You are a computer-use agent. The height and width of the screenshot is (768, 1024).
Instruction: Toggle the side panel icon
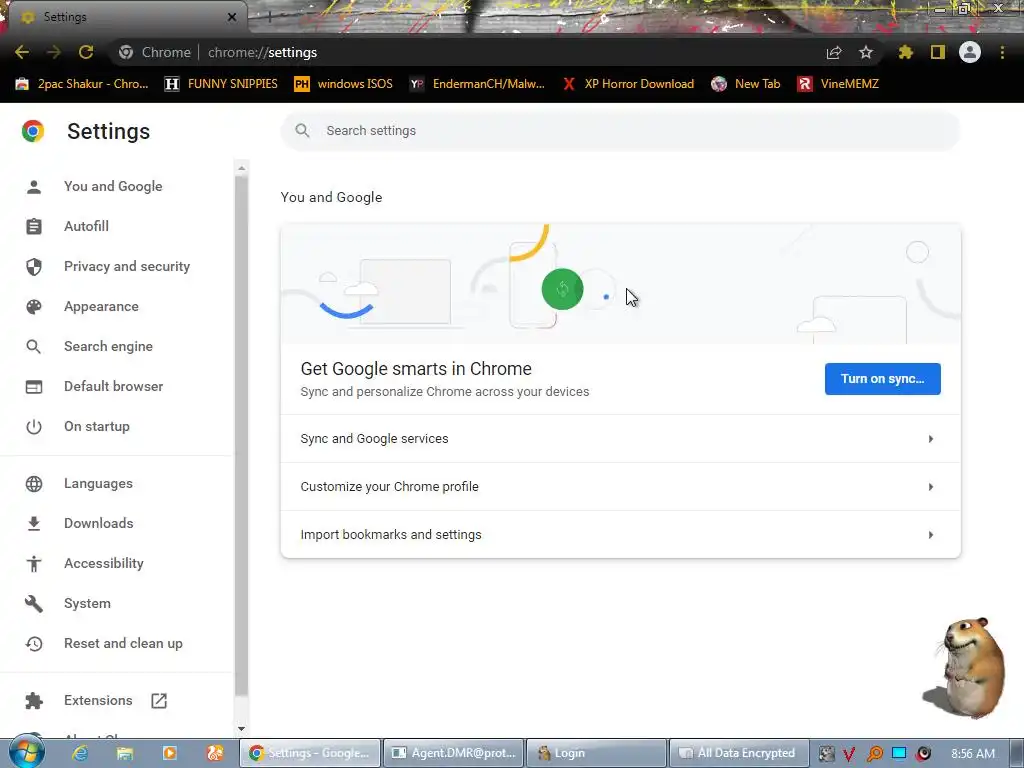click(938, 52)
